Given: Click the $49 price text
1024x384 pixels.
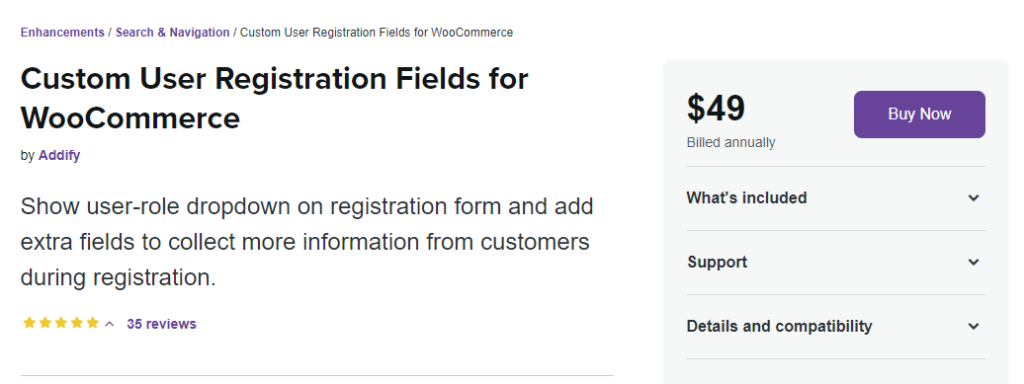Looking at the screenshot, I should [716, 108].
